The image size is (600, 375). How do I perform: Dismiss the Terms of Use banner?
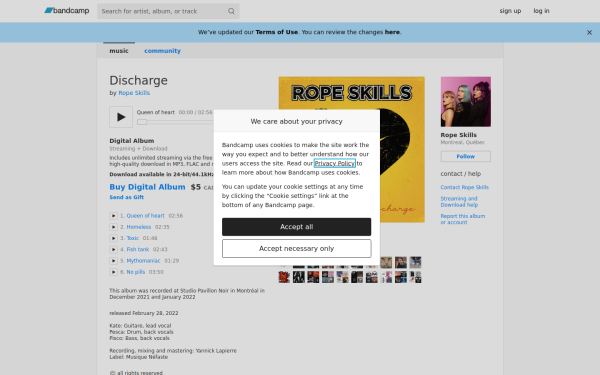click(x=589, y=33)
